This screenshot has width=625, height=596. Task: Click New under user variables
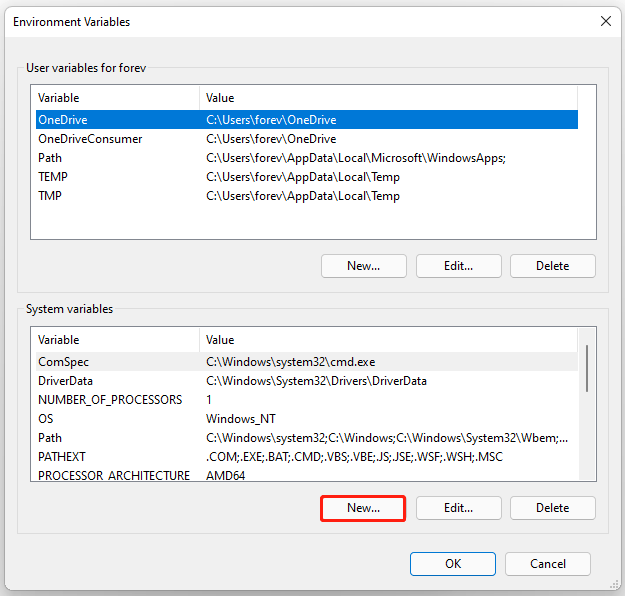pos(364,266)
